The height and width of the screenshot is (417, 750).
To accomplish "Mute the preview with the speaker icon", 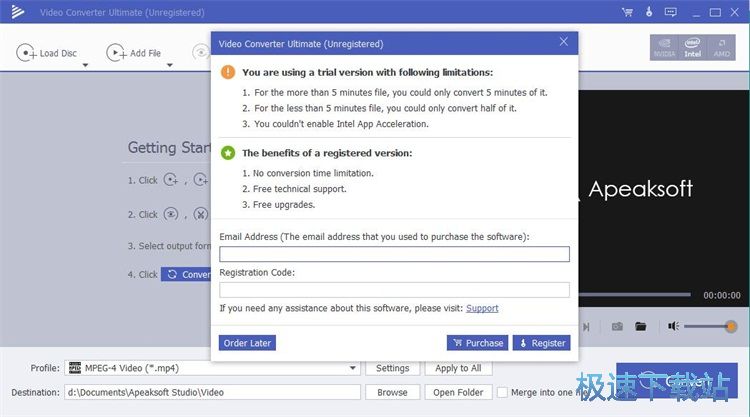I will tap(673, 327).
